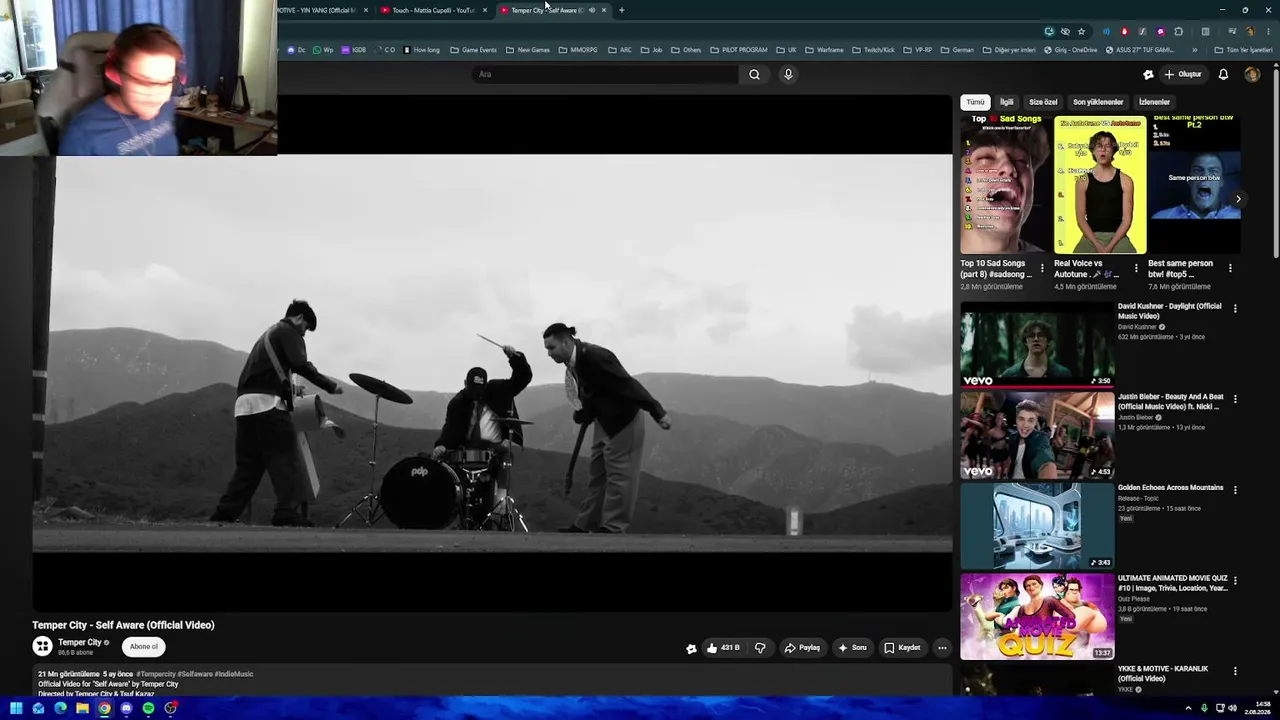Start voice search with the microphone icon
1280x720 pixels.
[x=788, y=74]
